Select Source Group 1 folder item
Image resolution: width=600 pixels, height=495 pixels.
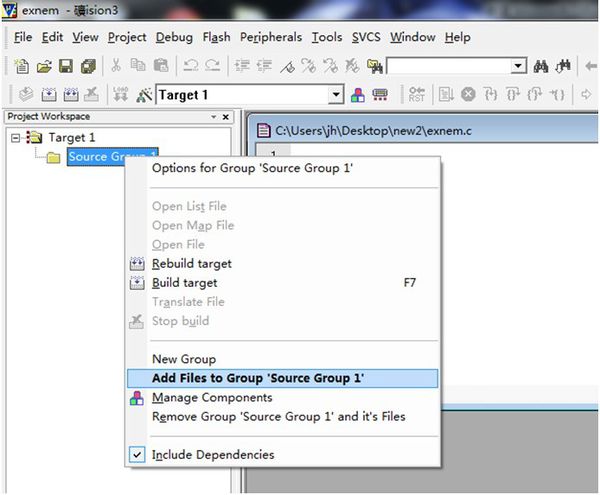97,157
